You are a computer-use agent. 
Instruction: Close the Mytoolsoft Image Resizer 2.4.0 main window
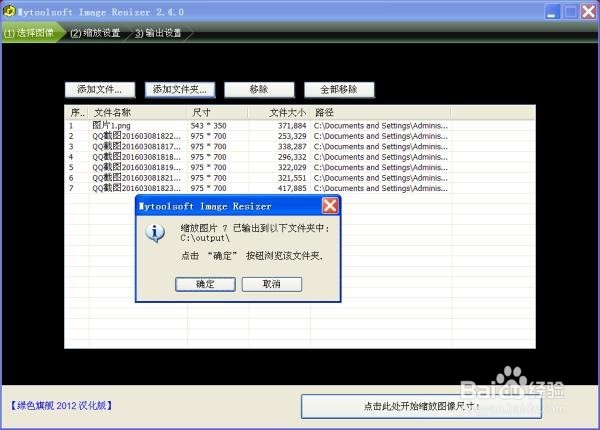click(x=589, y=12)
